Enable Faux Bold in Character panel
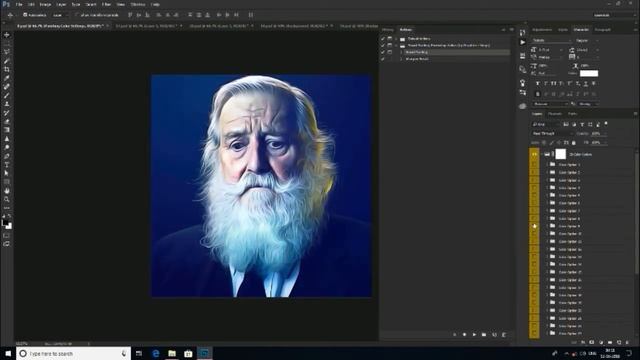 point(538,83)
